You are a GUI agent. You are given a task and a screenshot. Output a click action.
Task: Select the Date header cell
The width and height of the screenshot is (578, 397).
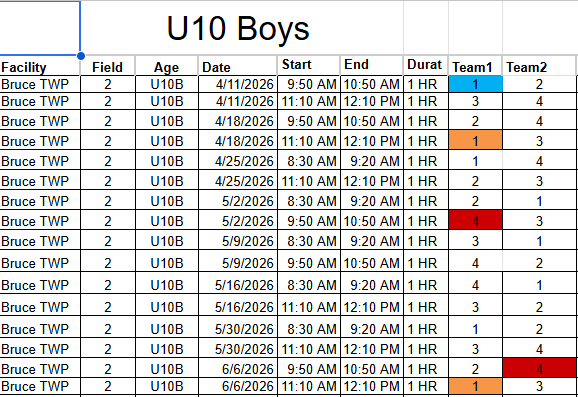click(x=237, y=66)
